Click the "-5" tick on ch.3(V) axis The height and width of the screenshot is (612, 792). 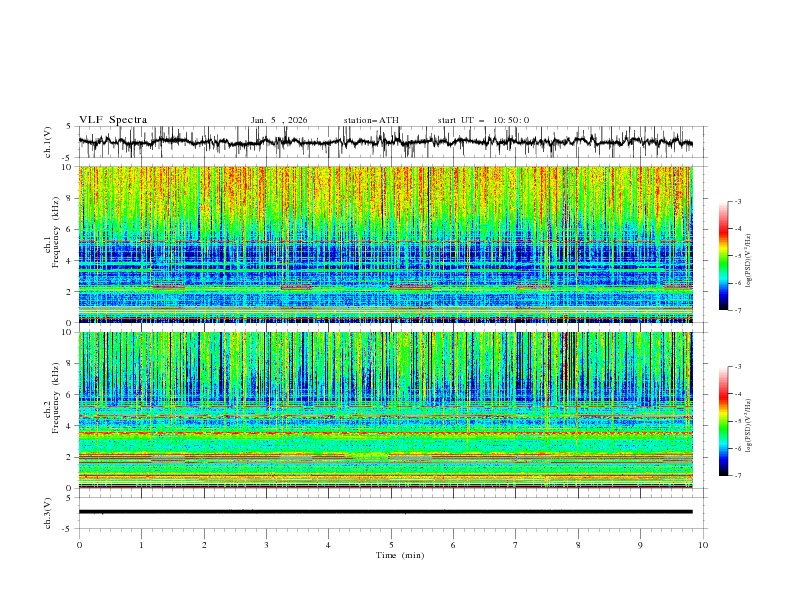tap(67, 529)
